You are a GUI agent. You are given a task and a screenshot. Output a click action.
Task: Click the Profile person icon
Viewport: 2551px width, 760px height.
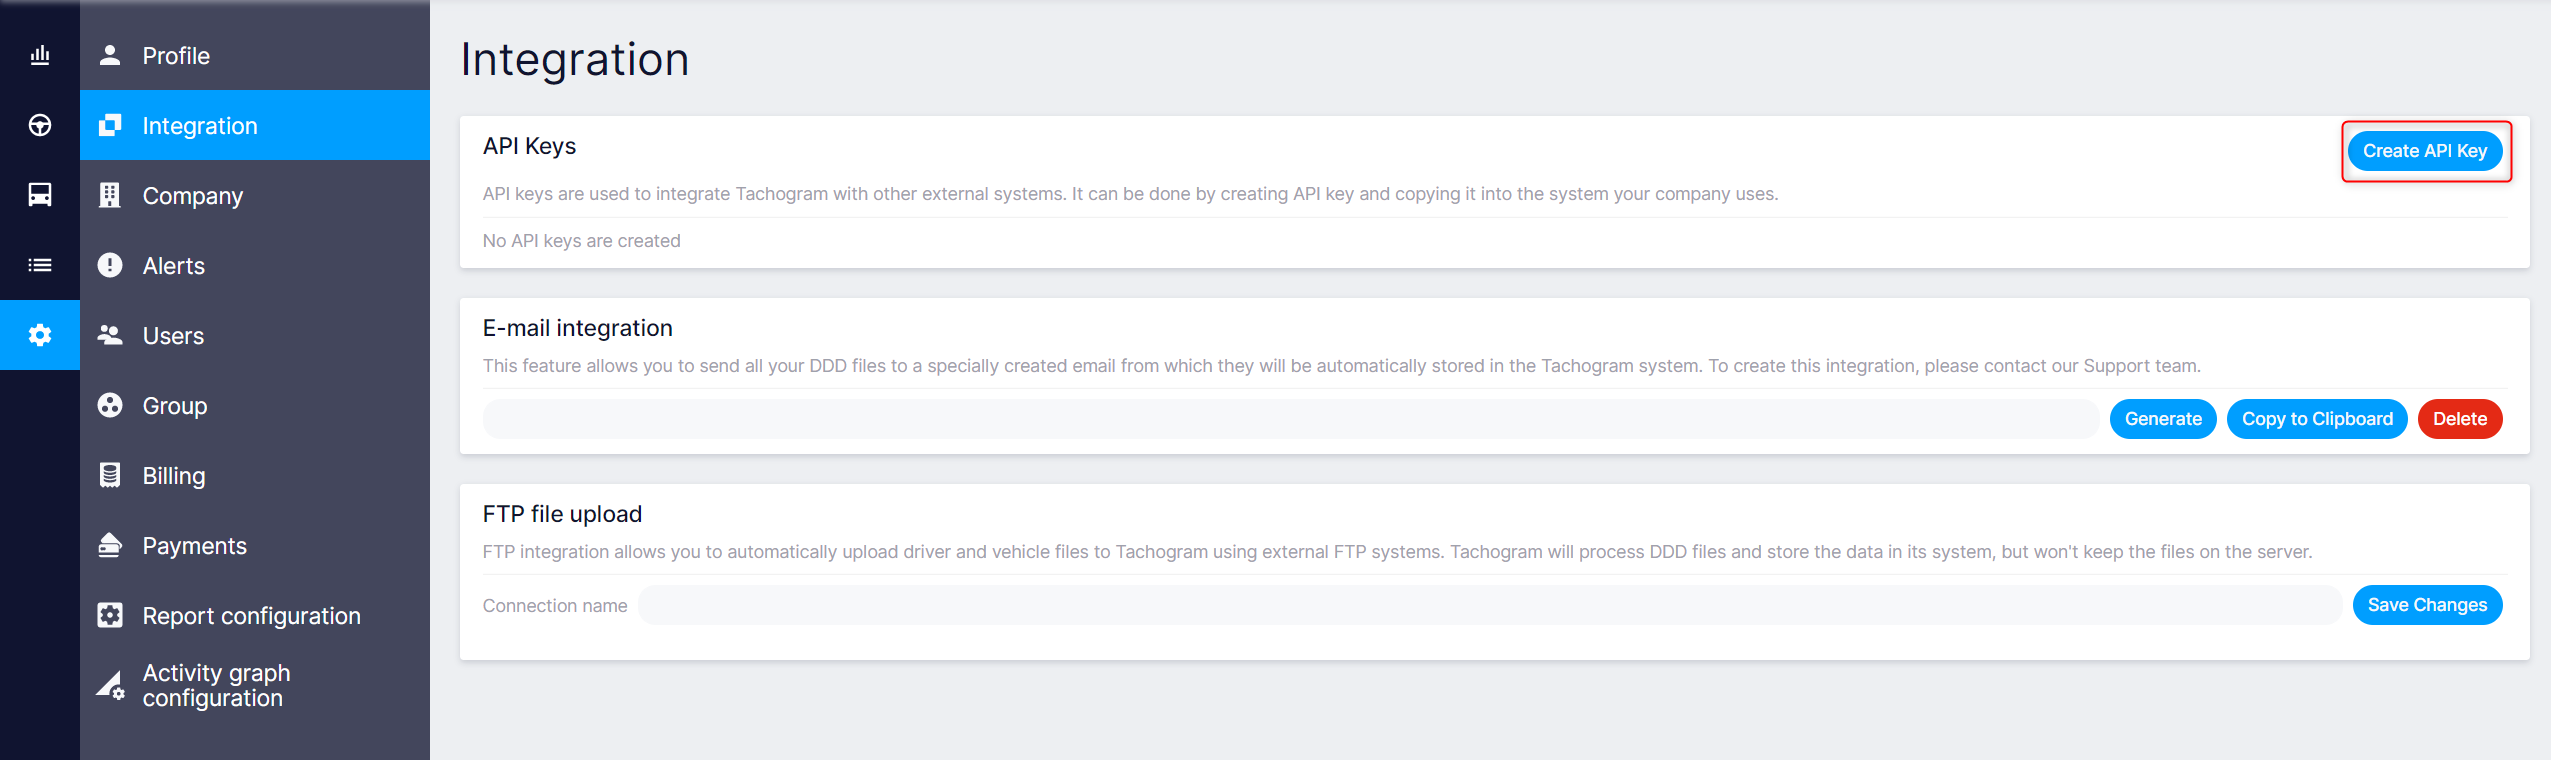coord(110,55)
